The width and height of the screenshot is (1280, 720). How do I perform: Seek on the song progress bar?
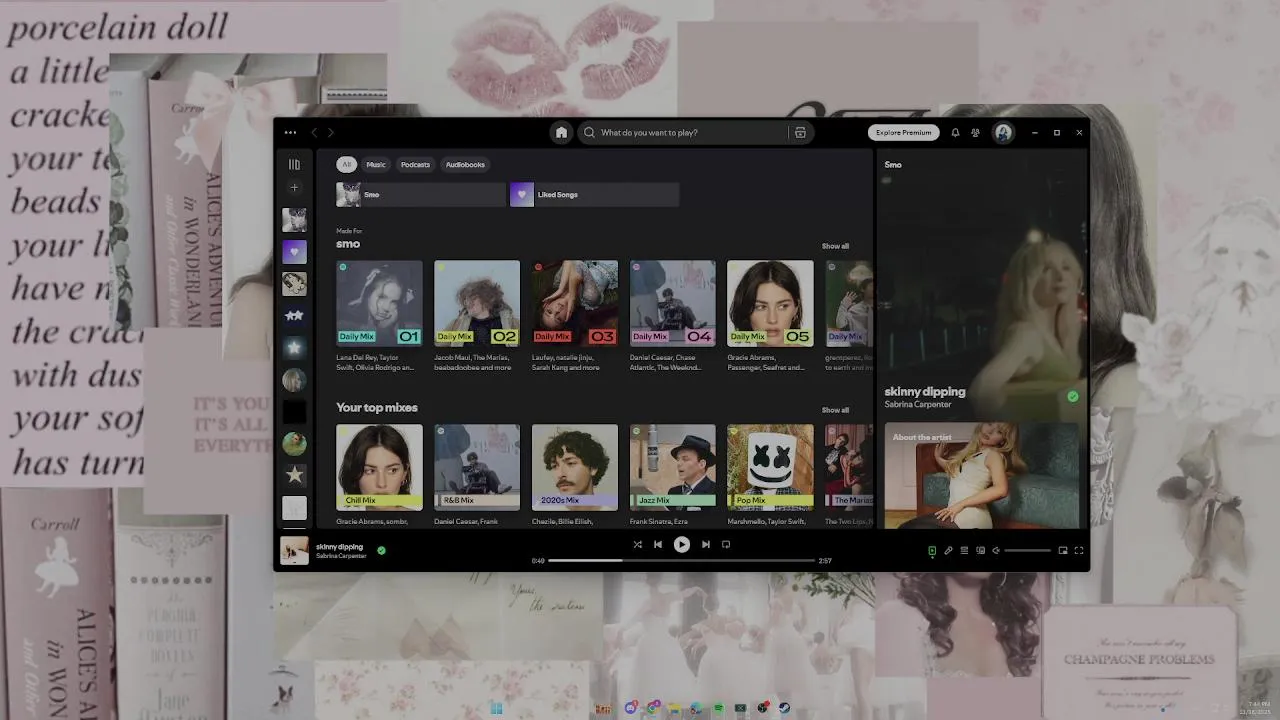click(x=681, y=560)
